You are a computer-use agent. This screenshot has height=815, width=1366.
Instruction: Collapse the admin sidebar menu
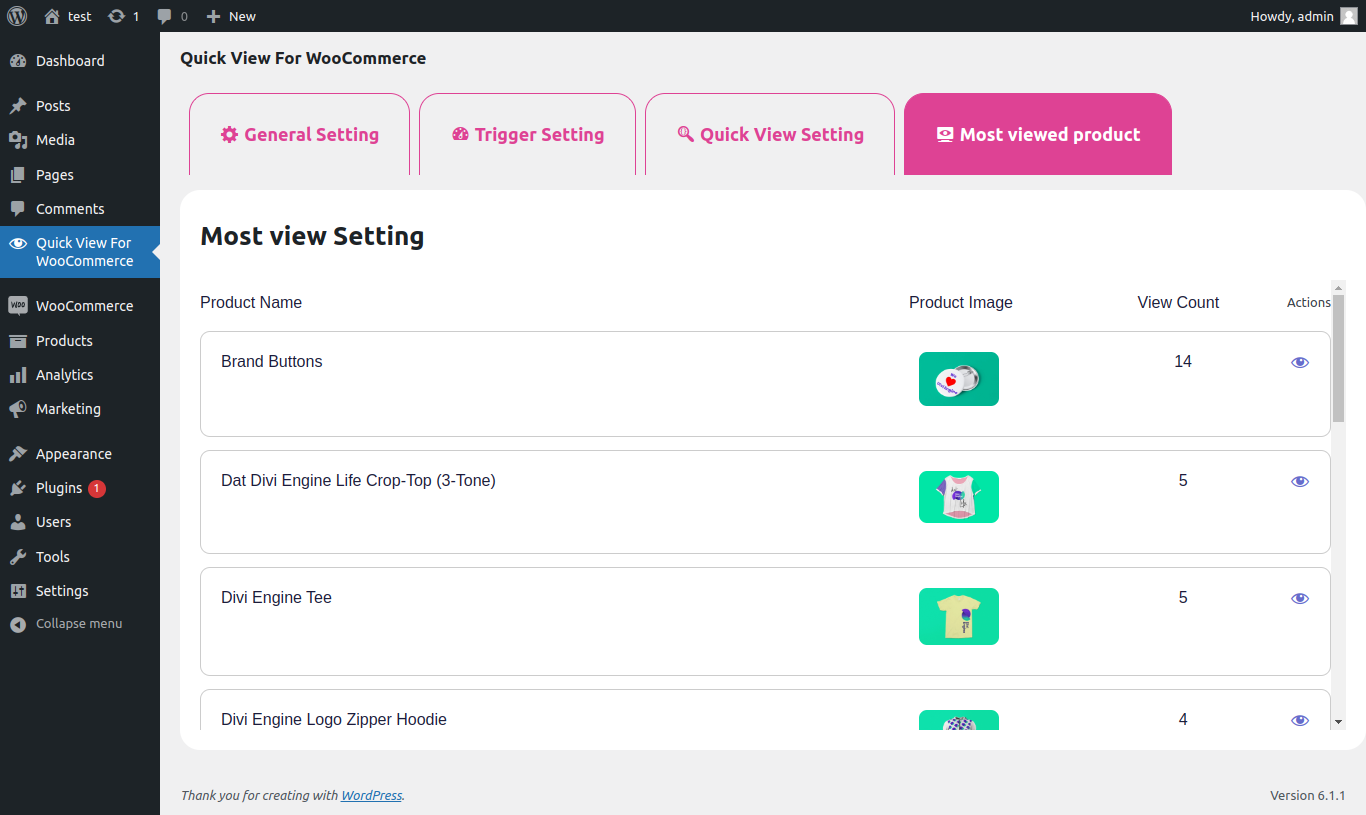(78, 624)
